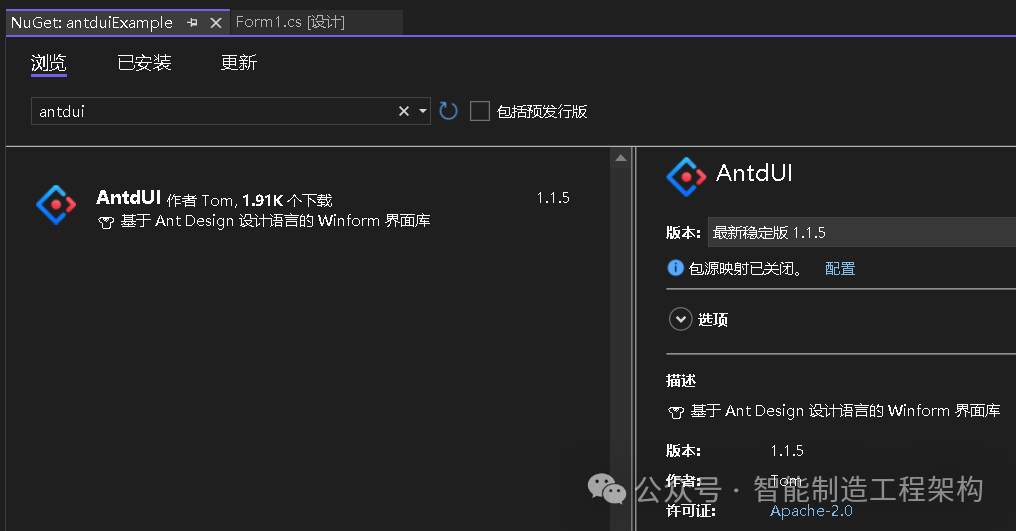This screenshot has width=1016, height=531.
Task: Clear the antdui search text
Action: coord(404,112)
